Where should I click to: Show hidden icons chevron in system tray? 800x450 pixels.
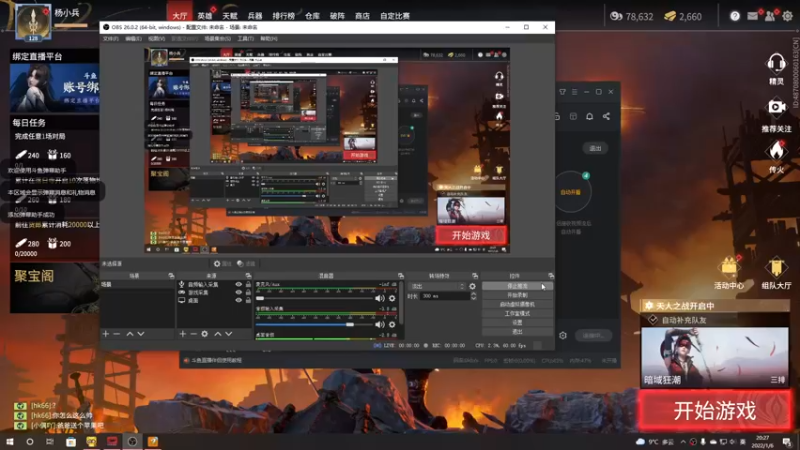[x=683, y=442]
